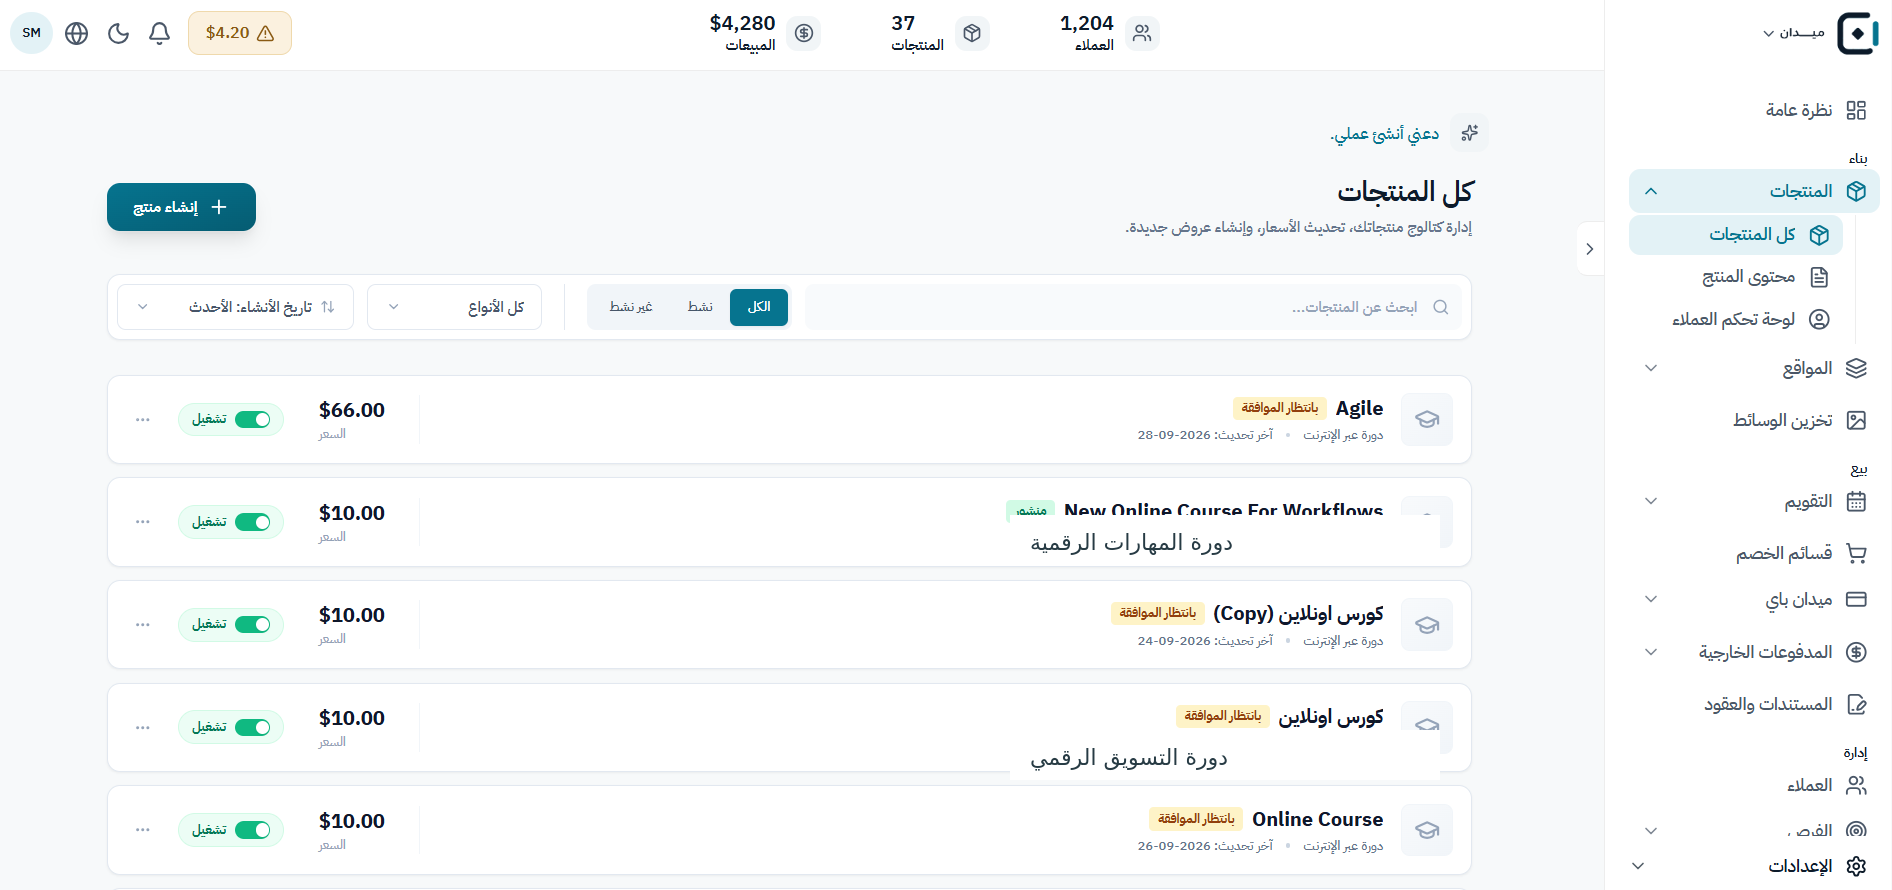
Task: Open the language globe icon
Action: click(x=76, y=33)
